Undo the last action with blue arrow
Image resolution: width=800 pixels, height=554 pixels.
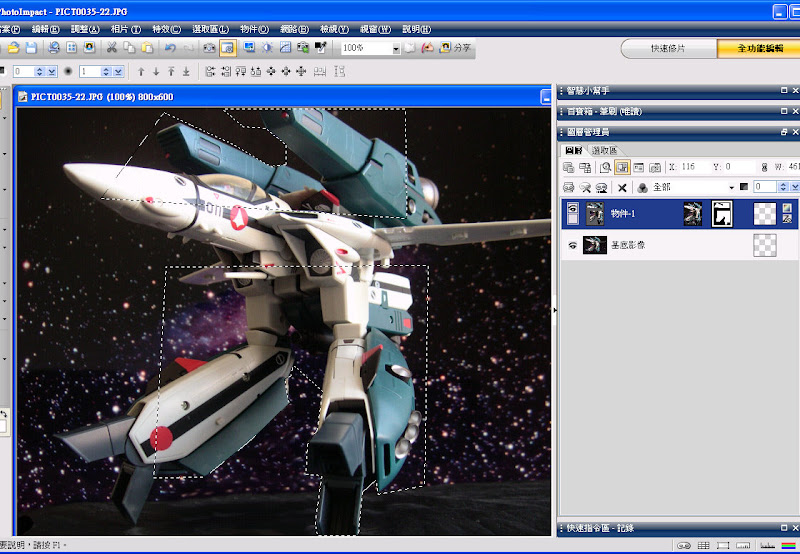pos(170,48)
